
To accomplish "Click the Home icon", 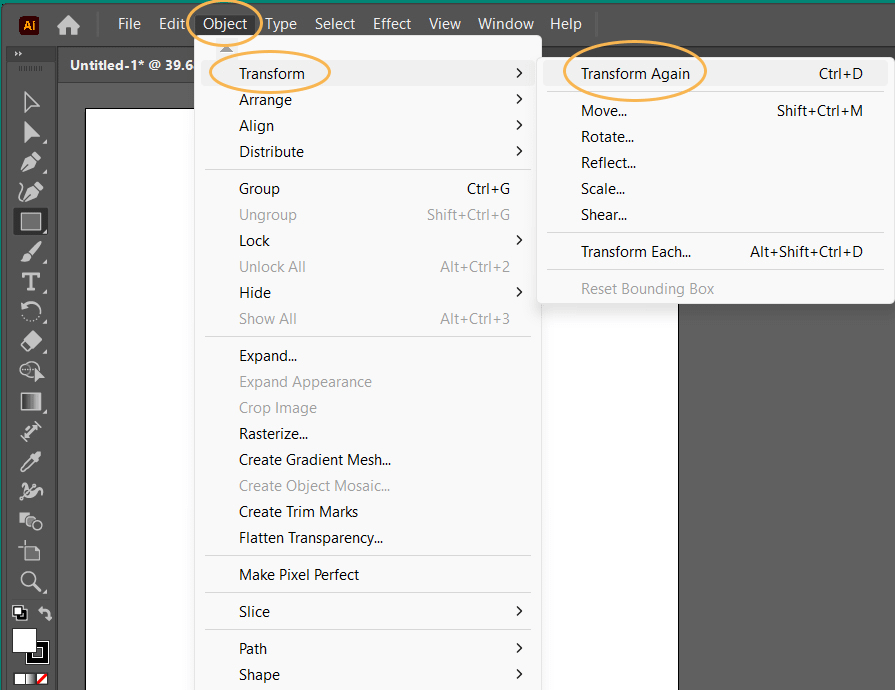I will [68, 25].
